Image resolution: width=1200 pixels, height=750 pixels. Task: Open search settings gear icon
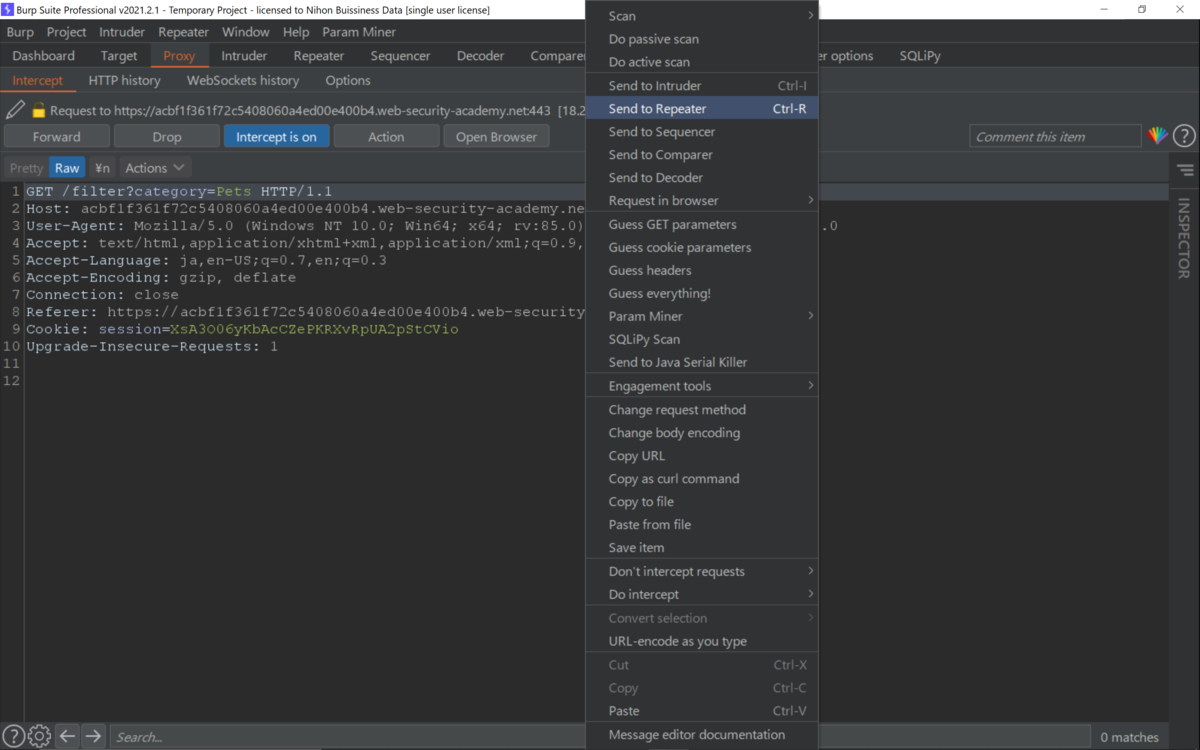pyautogui.click(x=39, y=737)
